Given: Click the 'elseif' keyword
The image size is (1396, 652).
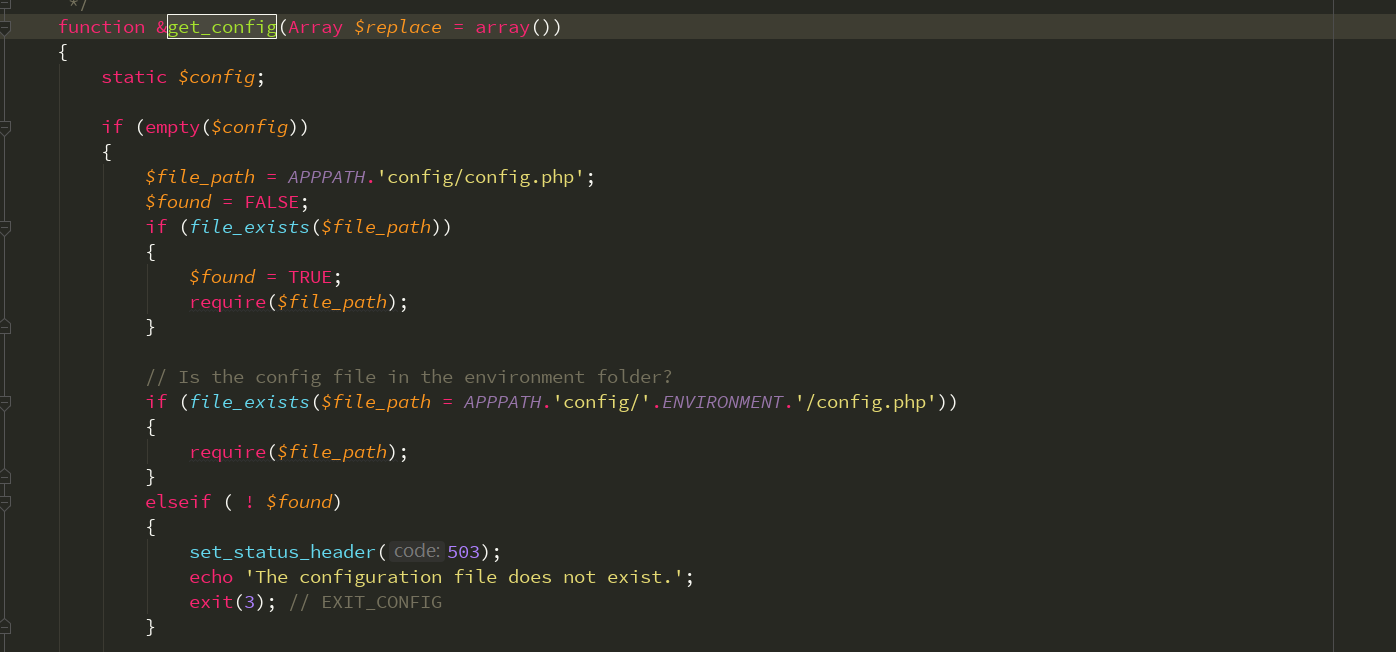Looking at the screenshot, I should click(178, 502).
